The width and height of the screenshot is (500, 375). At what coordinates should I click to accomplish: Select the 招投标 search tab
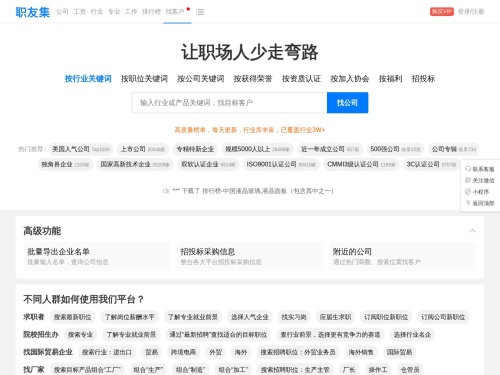point(423,79)
